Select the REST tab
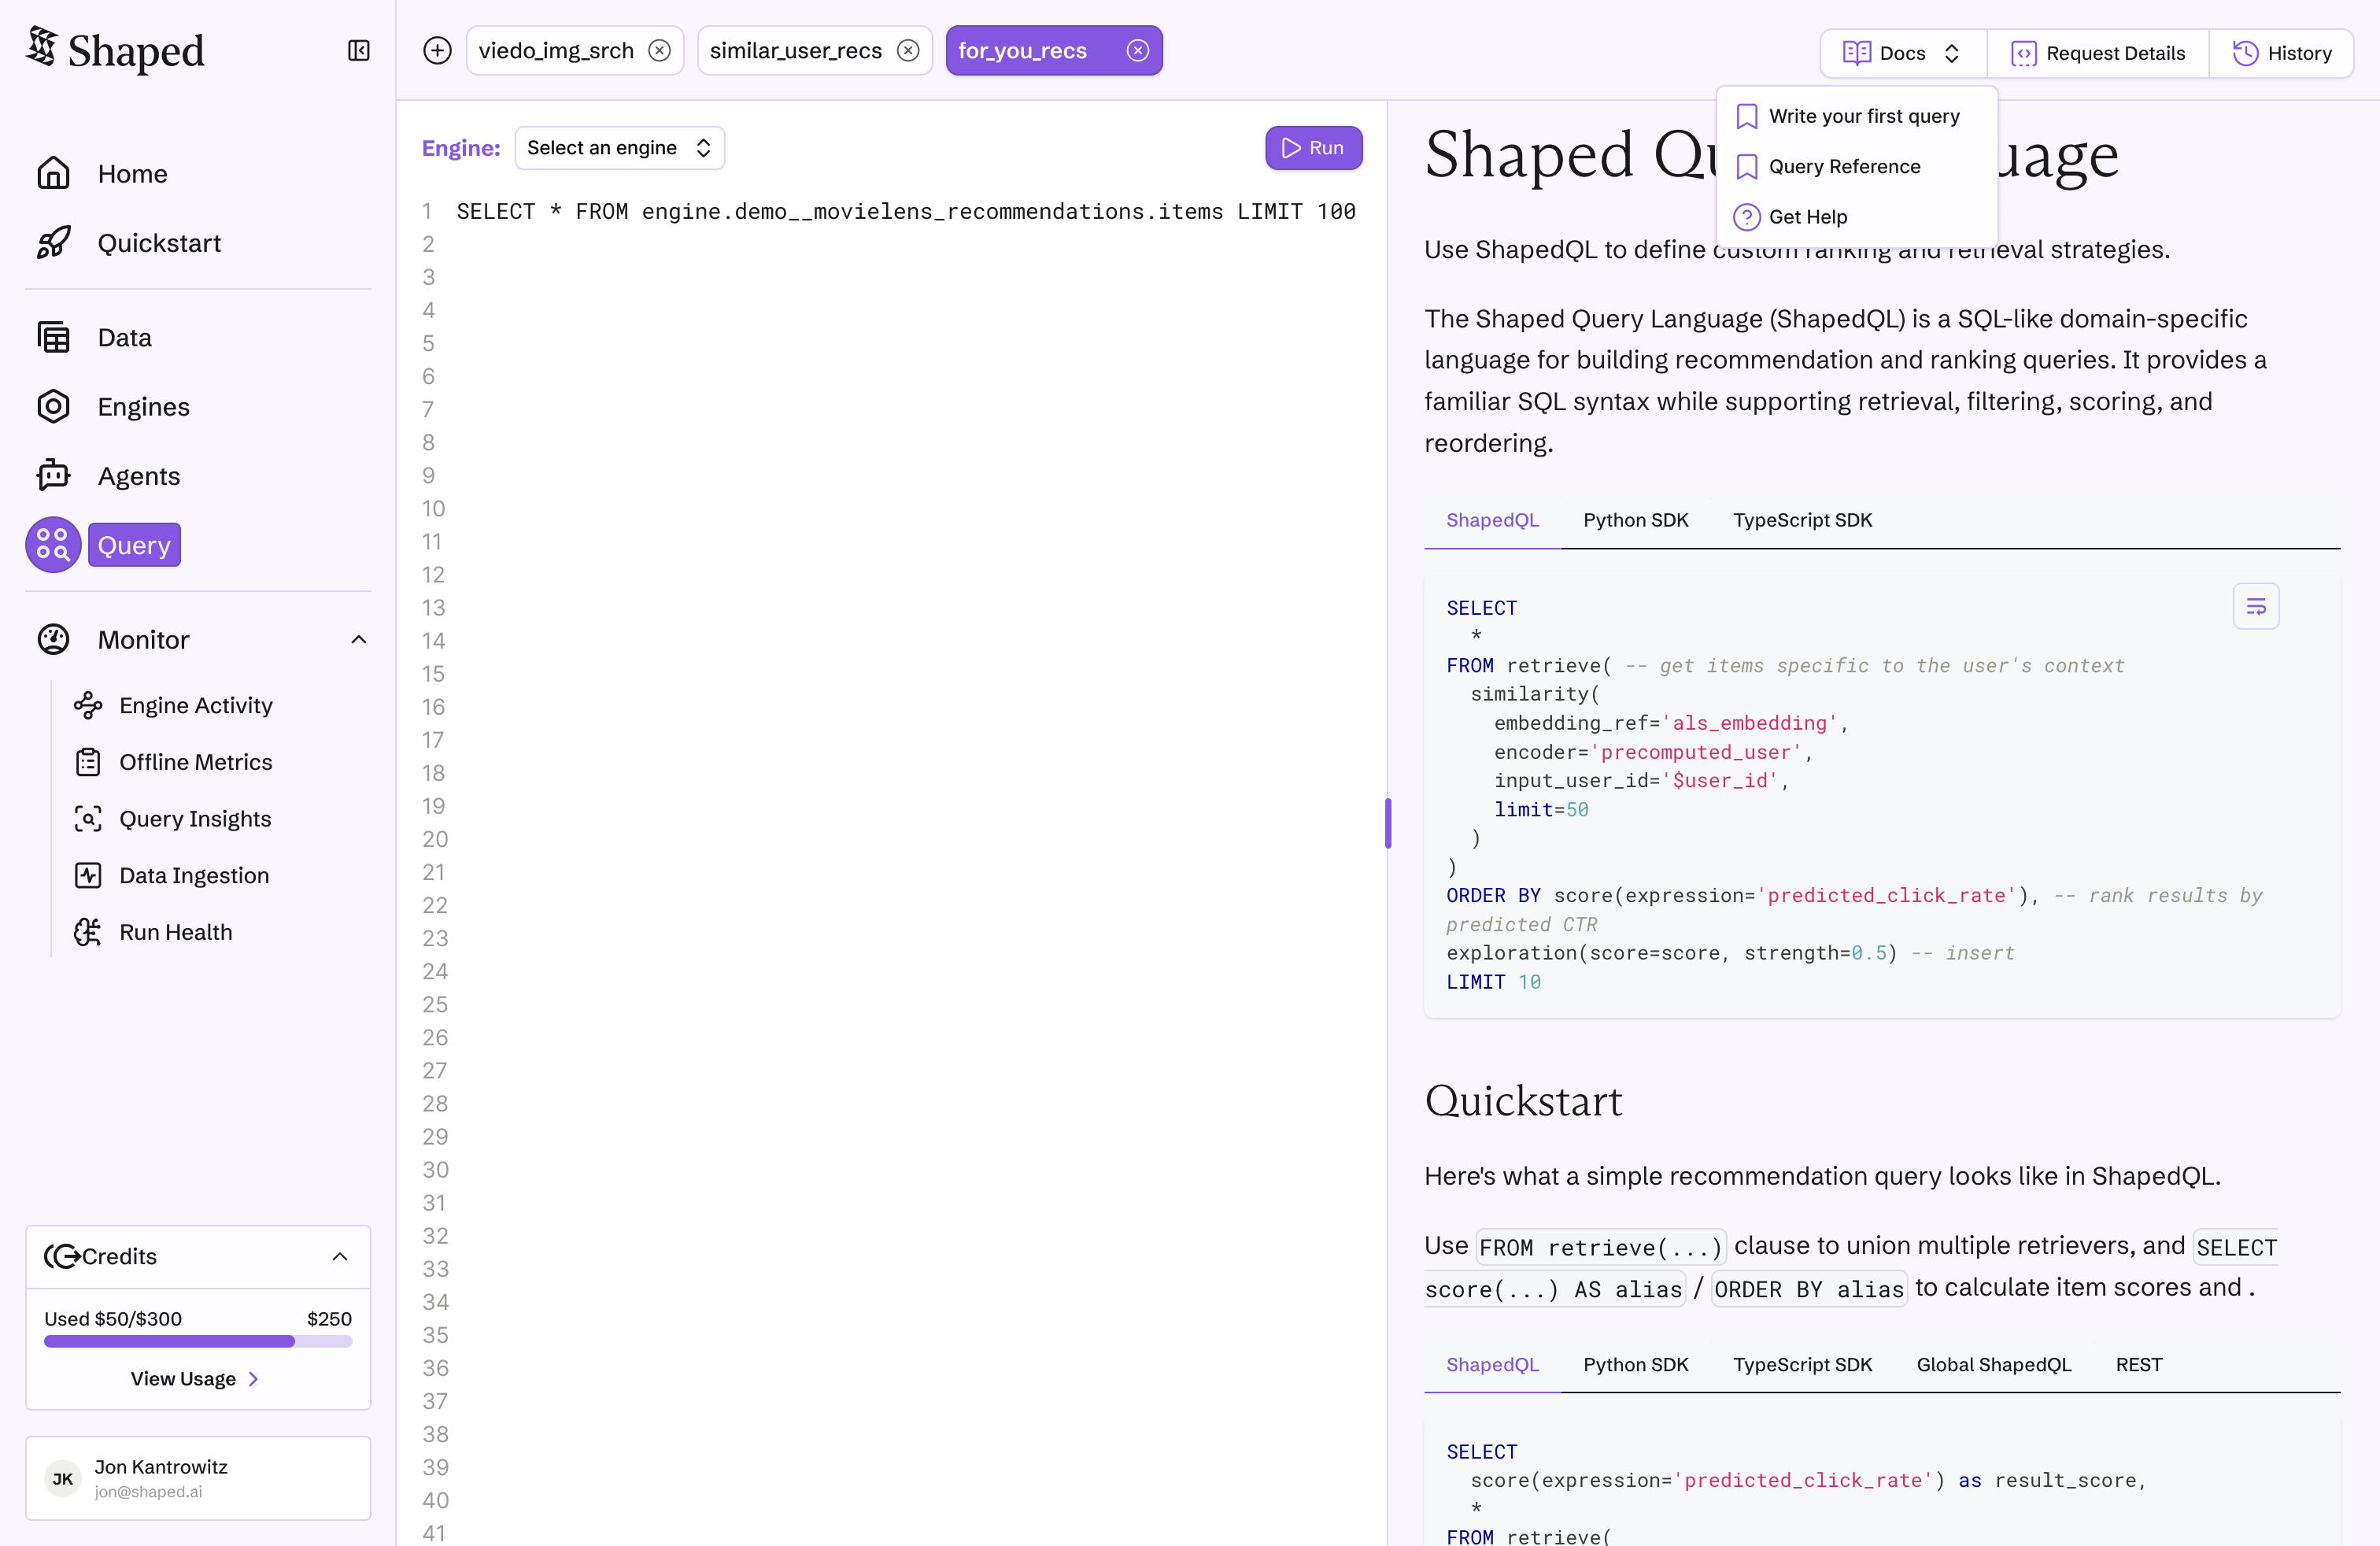This screenshot has height=1546, width=2380. tap(2138, 1365)
